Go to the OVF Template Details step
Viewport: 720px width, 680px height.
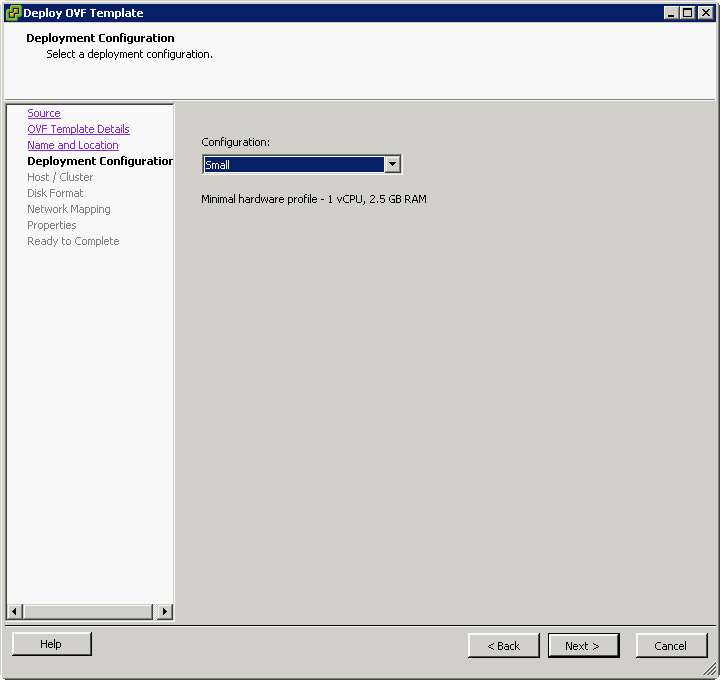pos(78,129)
